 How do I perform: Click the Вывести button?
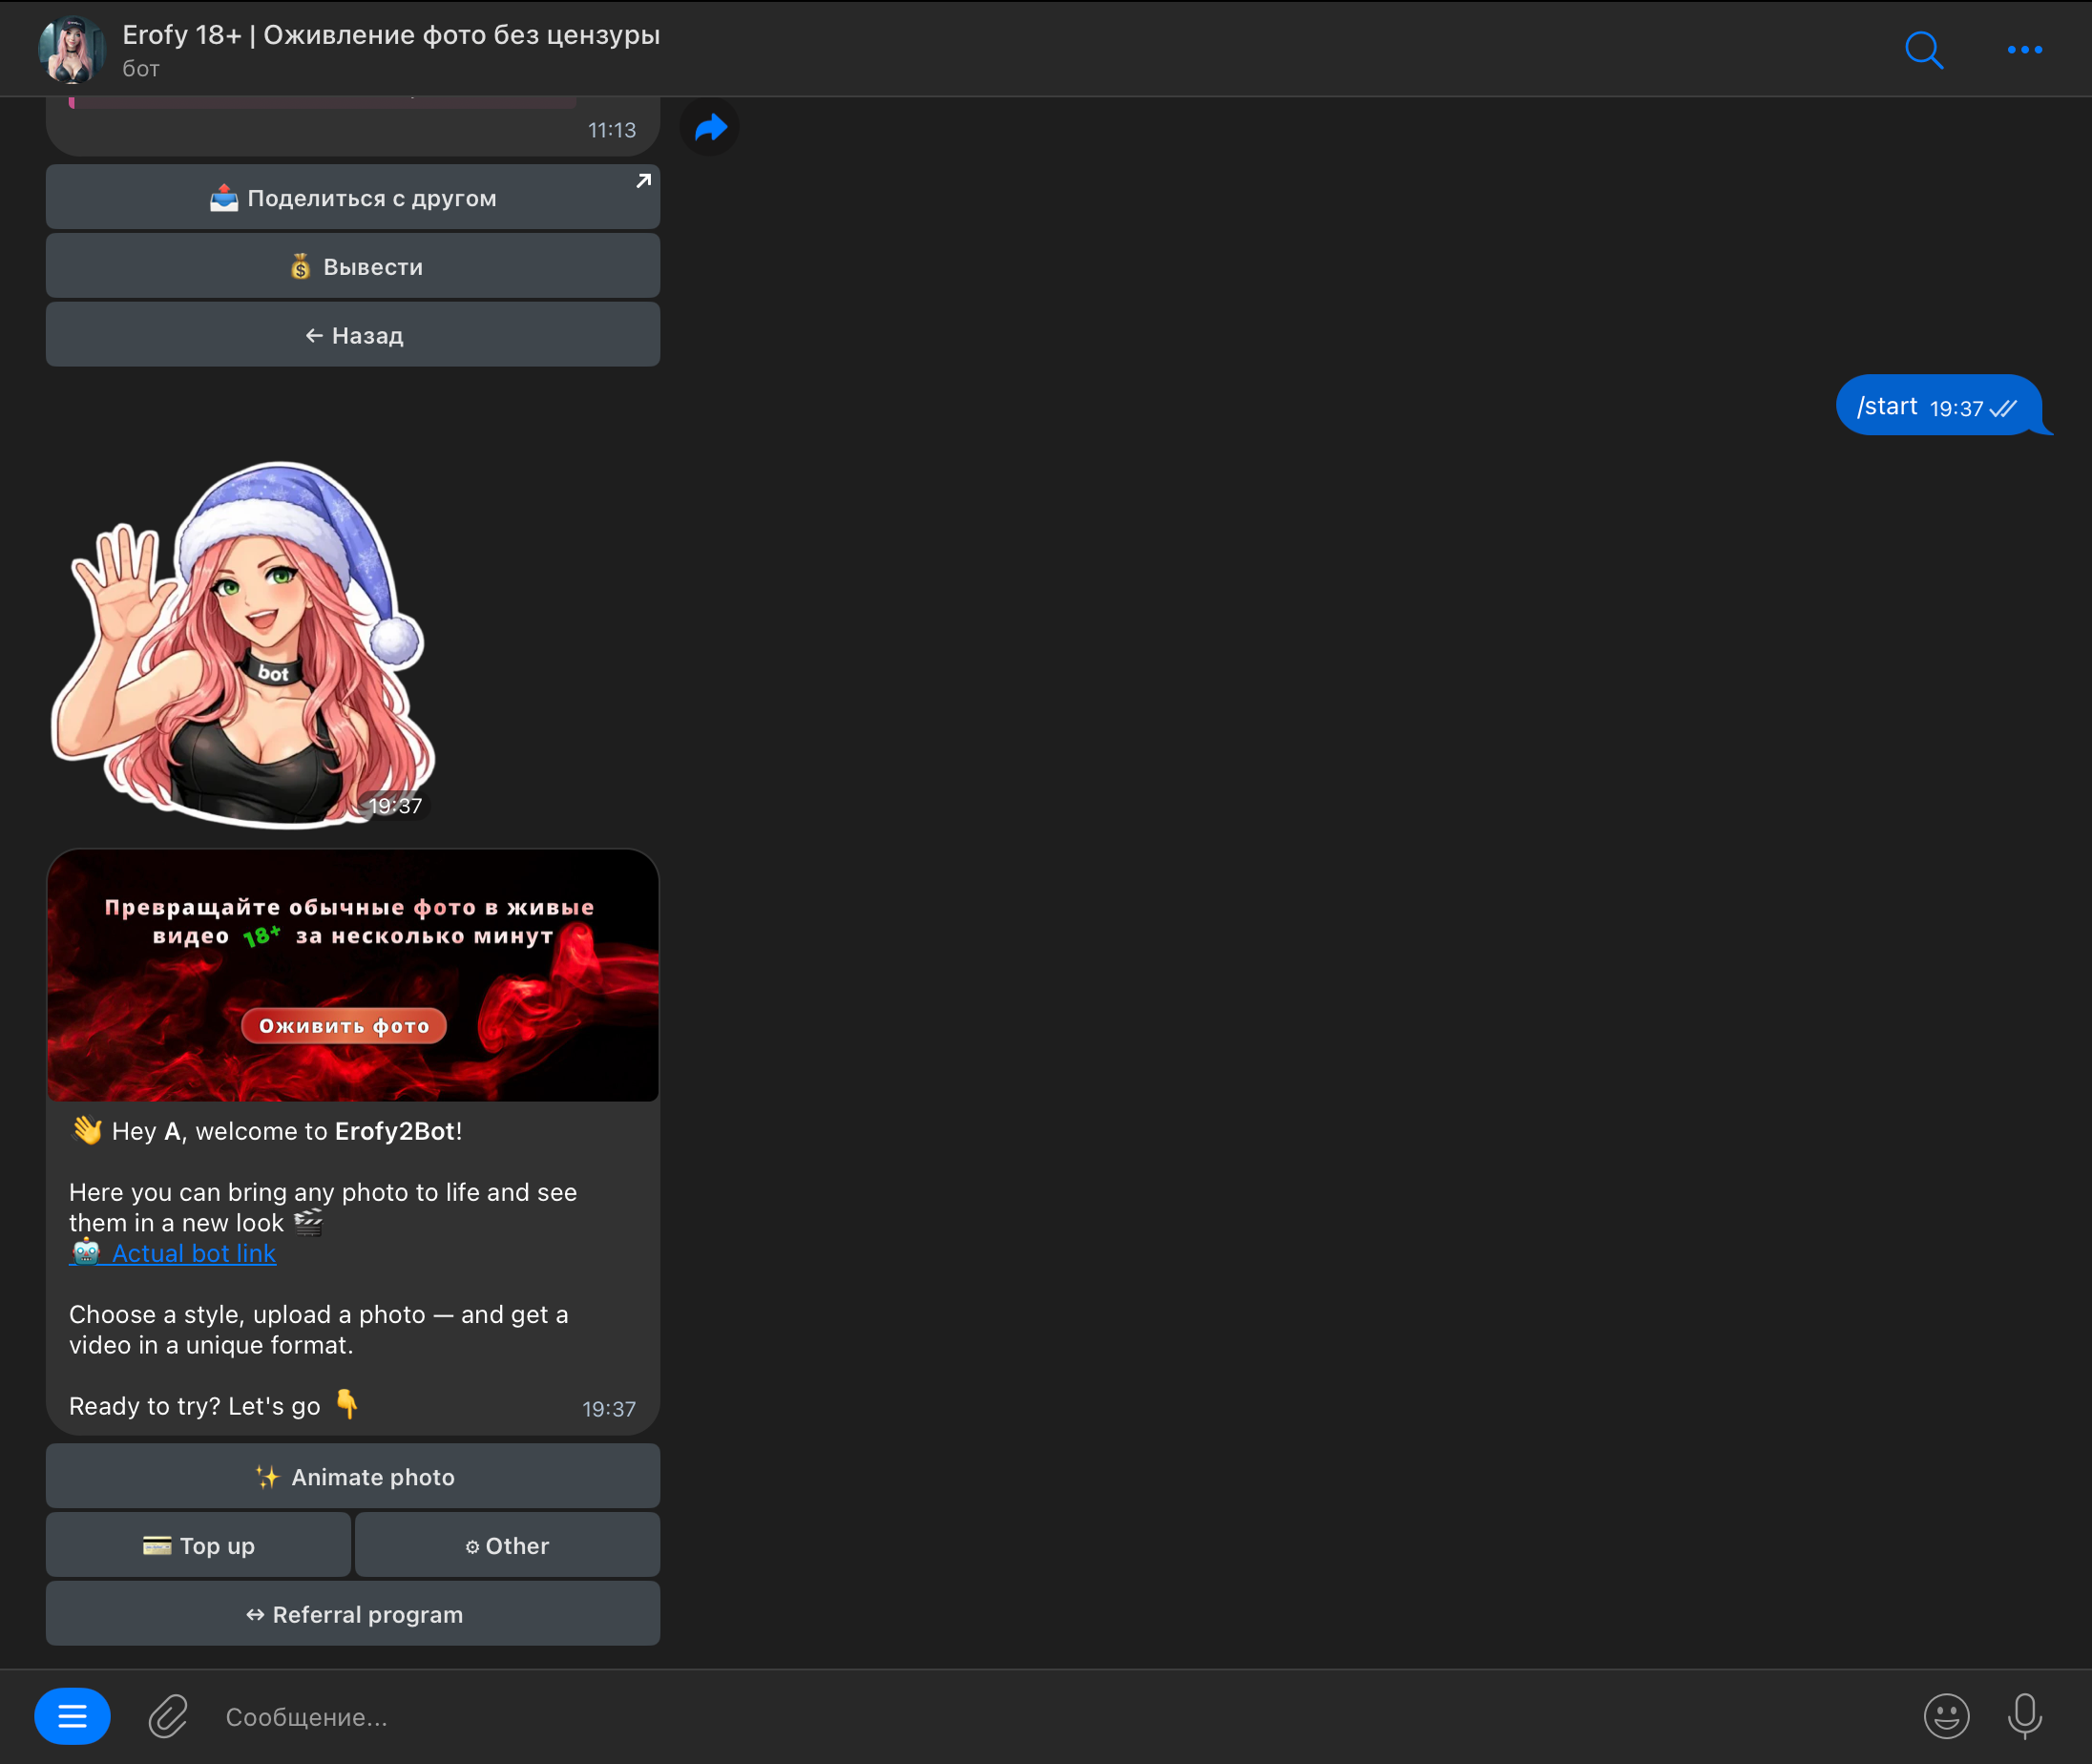click(353, 266)
